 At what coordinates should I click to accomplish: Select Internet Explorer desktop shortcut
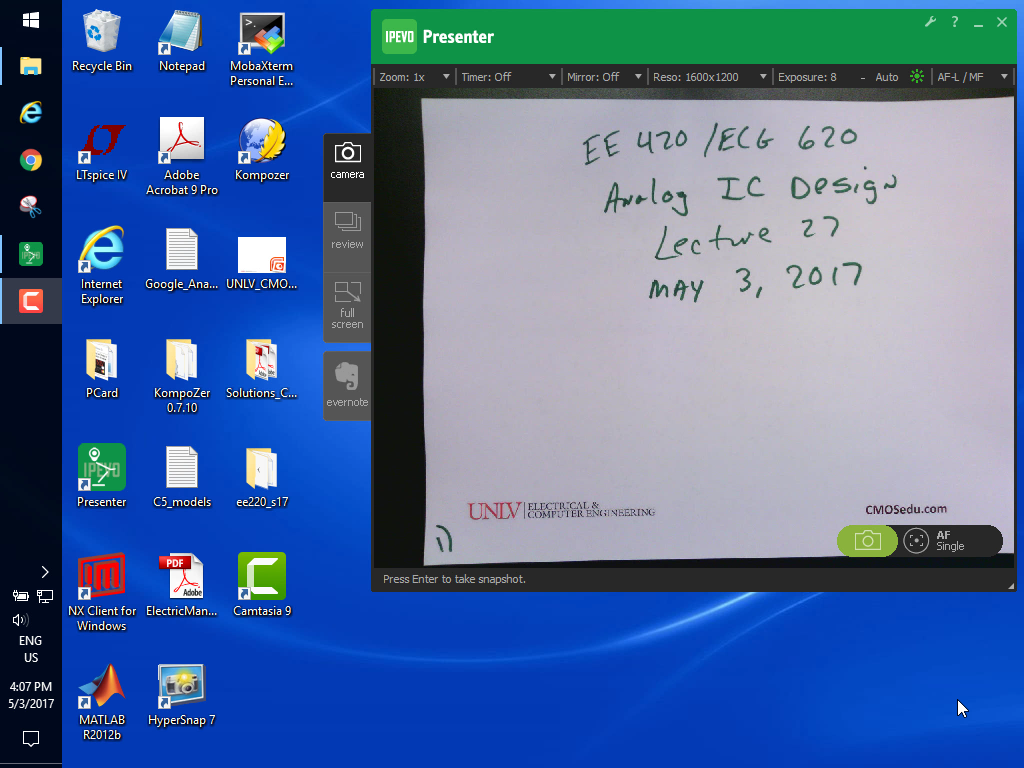point(101,266)
